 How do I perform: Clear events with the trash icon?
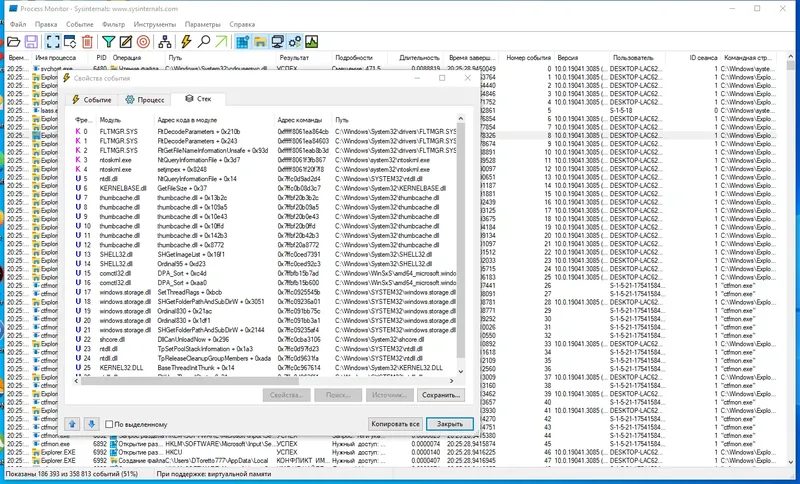88,42
